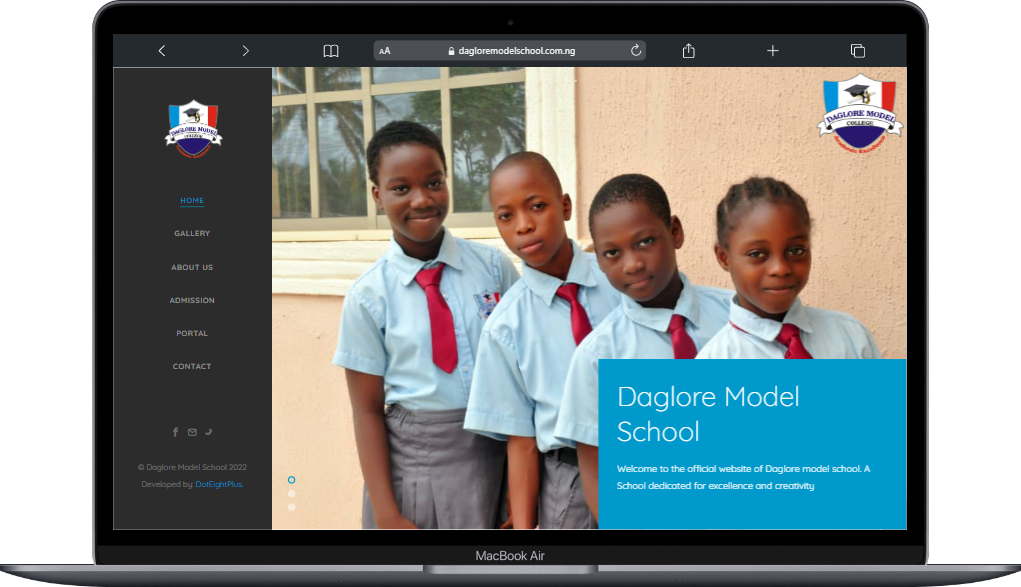Click the Portal link in the sidebar
The image size is (1021, 587).
click(192, 334)
